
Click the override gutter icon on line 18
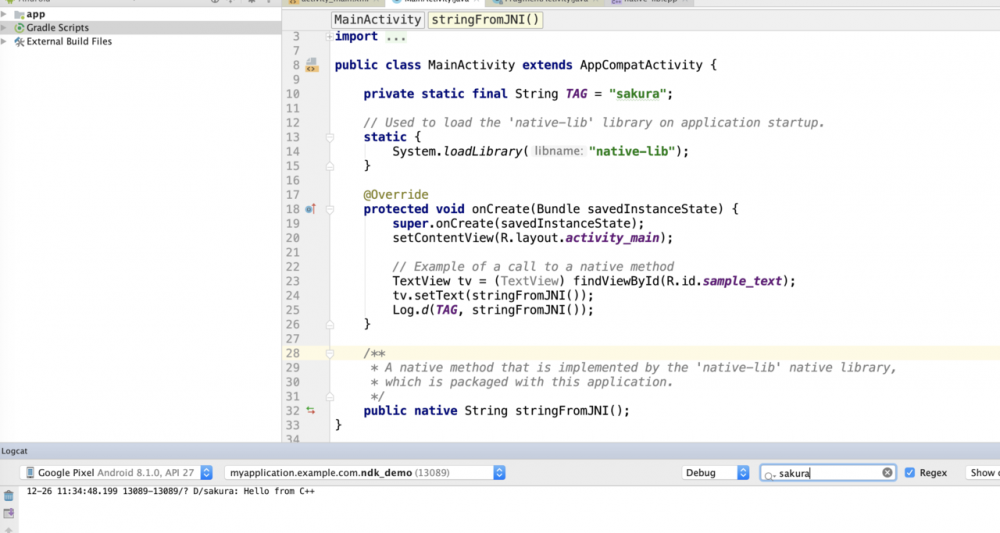pyautogui.click(x=310, y=209)
